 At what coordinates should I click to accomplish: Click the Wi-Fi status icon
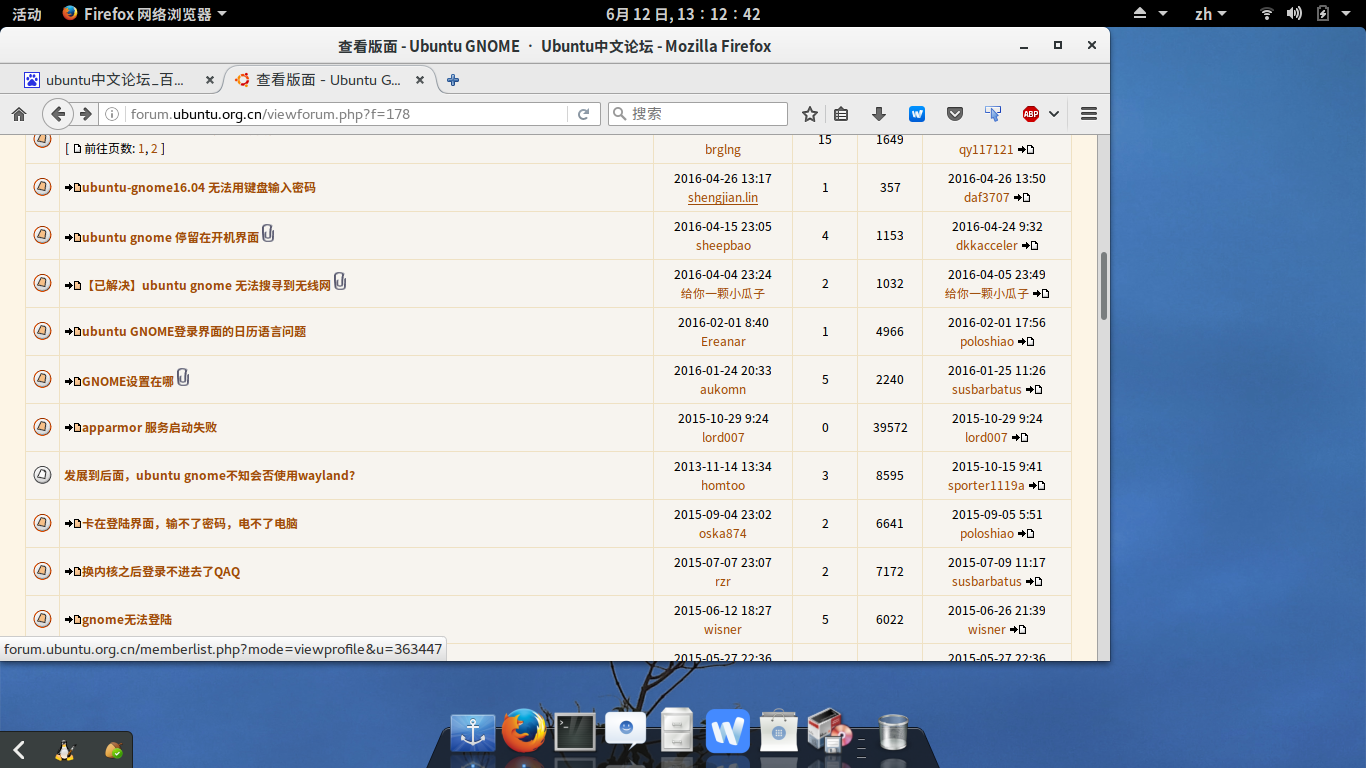1267,14
